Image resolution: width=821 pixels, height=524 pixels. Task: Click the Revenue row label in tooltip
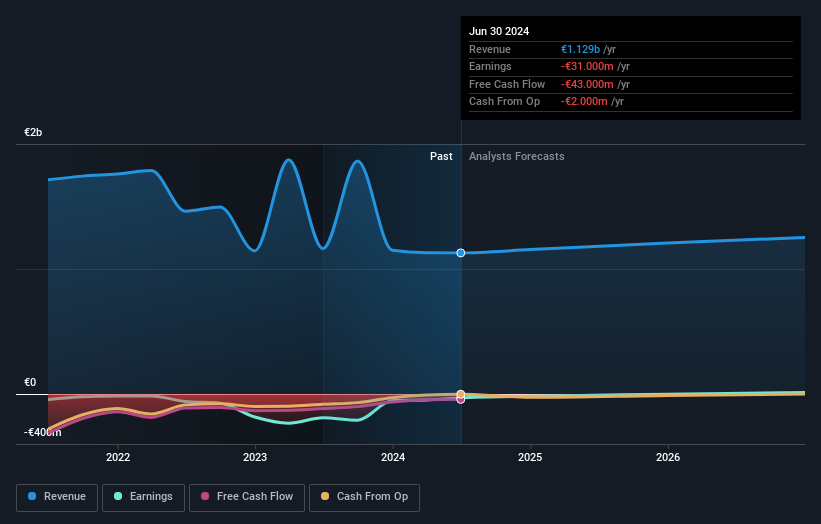490,49
